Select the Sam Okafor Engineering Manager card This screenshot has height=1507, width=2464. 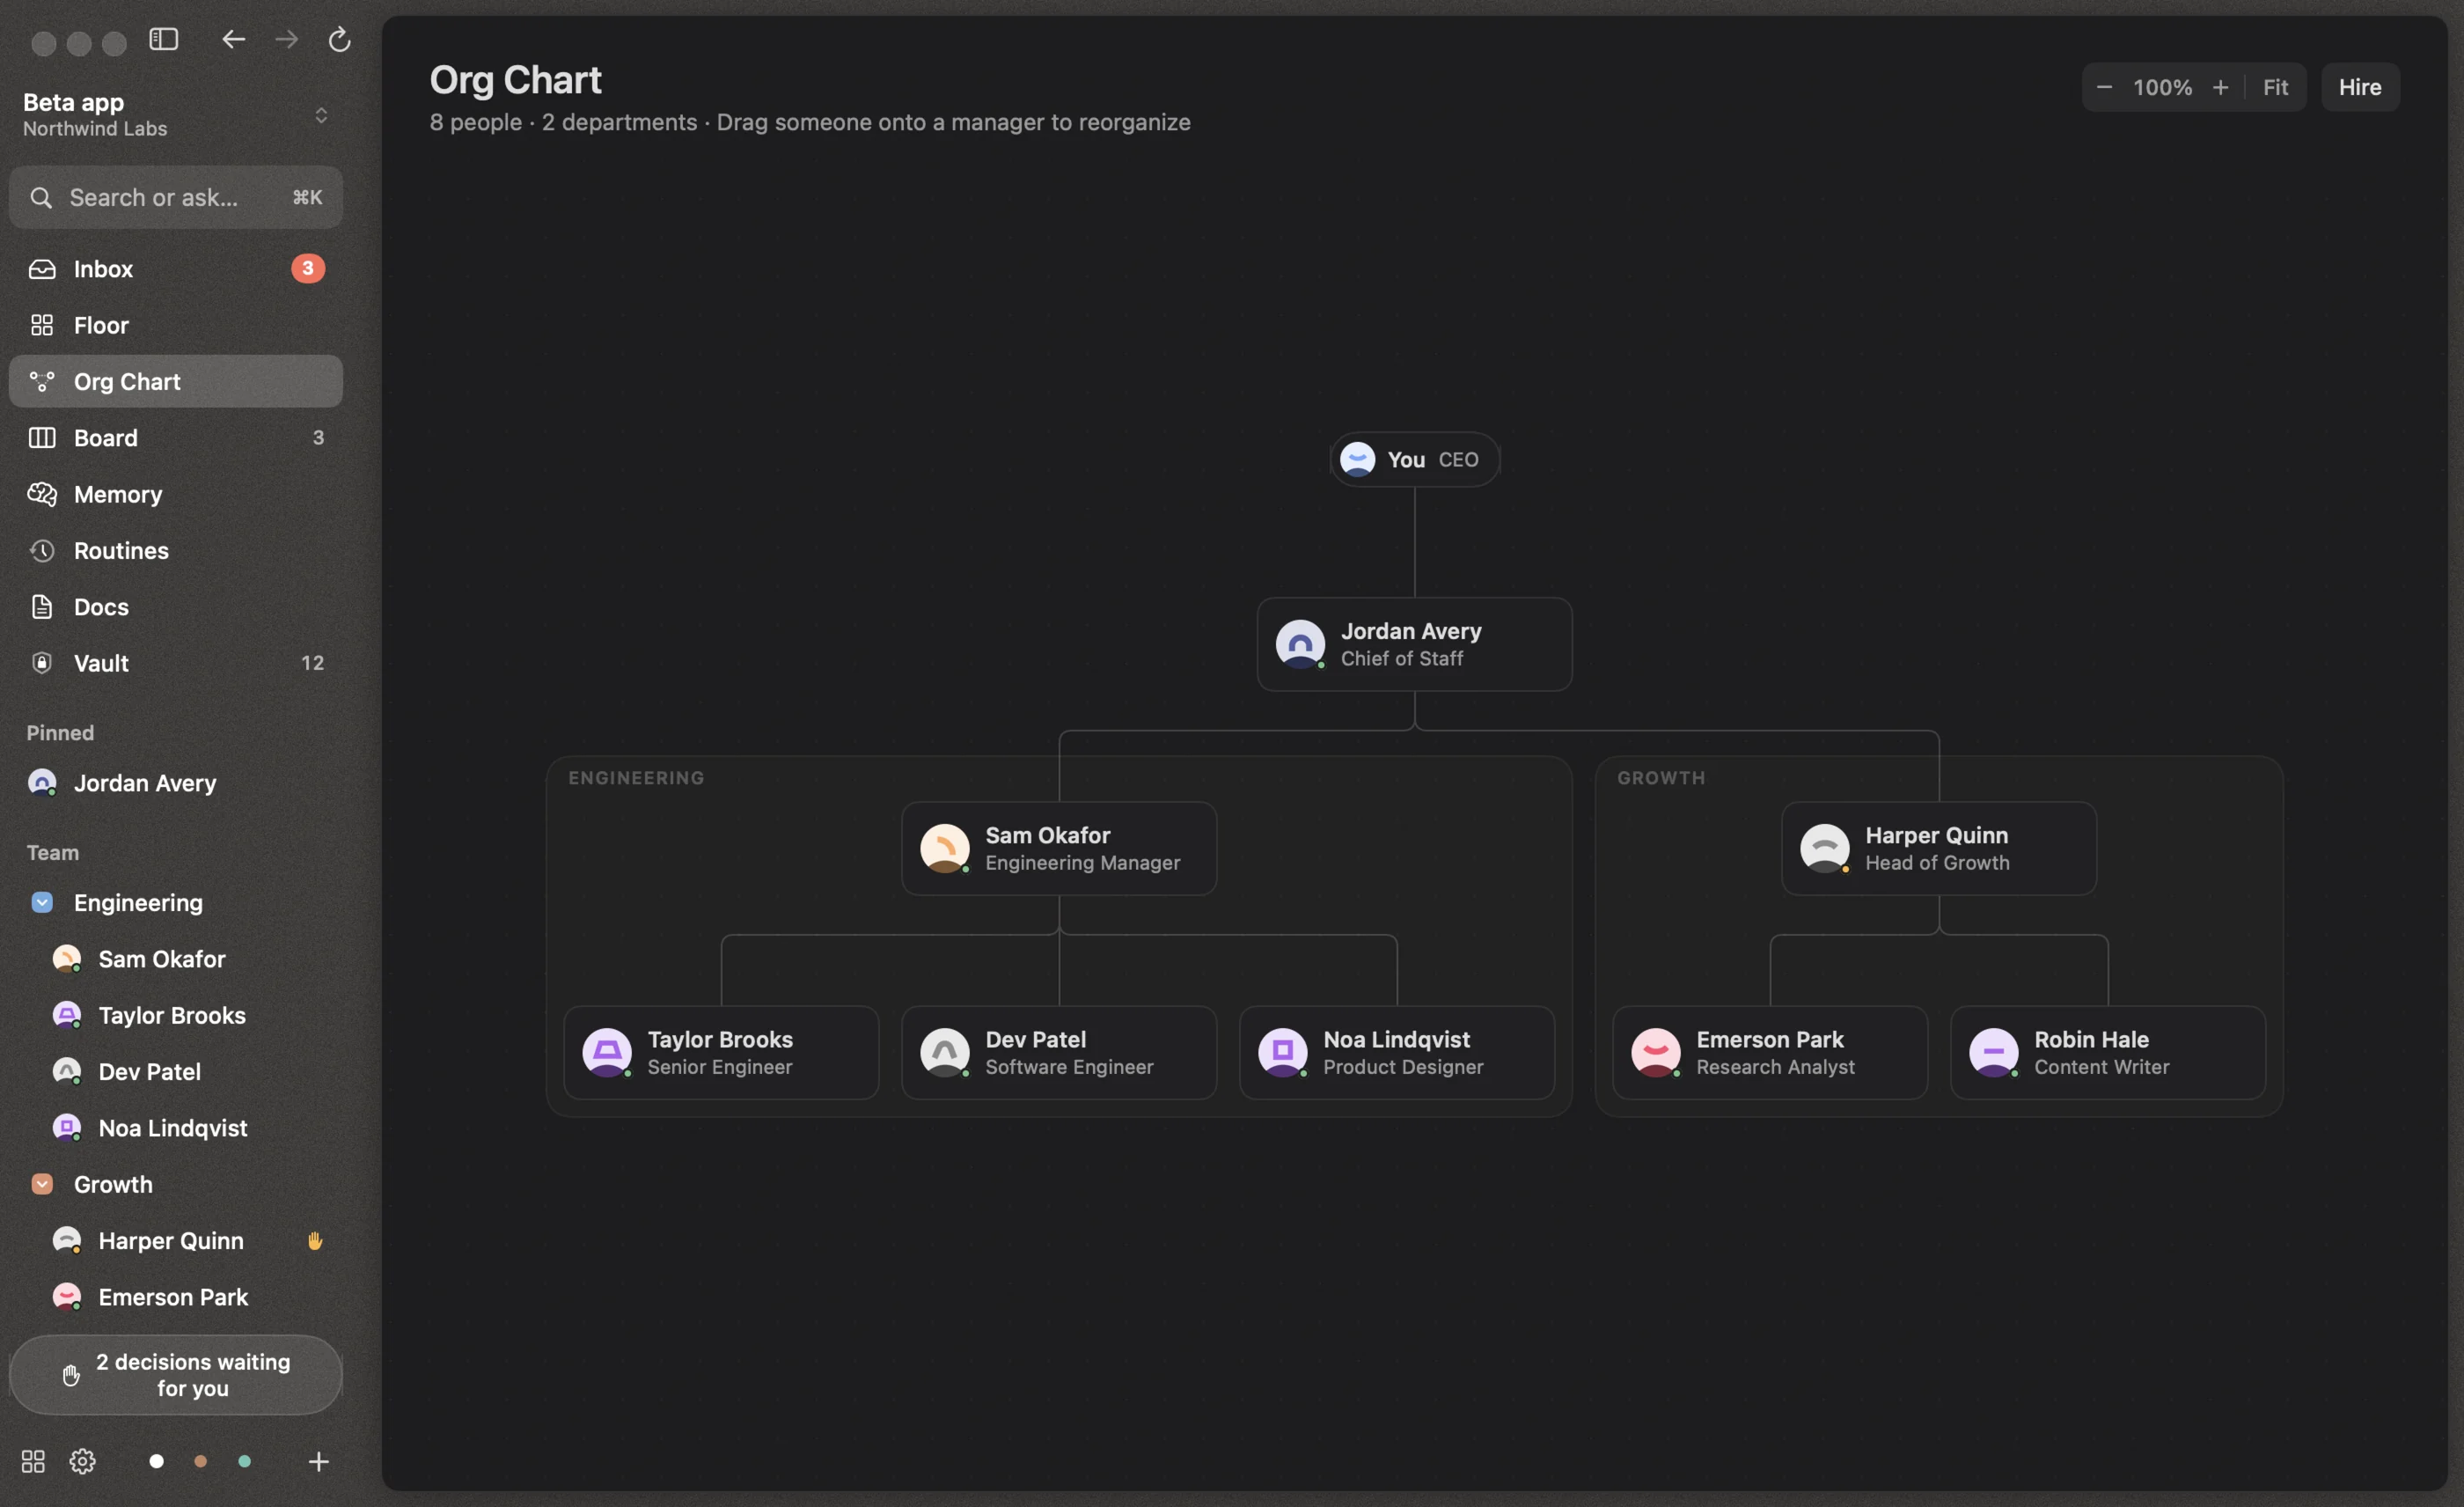point(1059,848)
